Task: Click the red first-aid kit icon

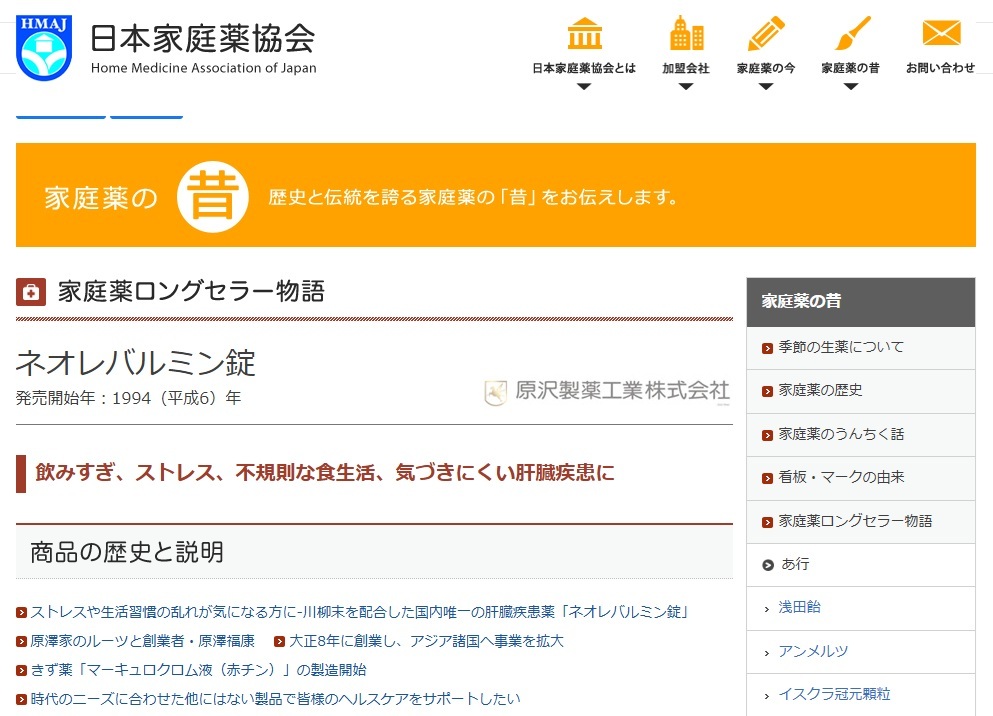Action: 31,292
